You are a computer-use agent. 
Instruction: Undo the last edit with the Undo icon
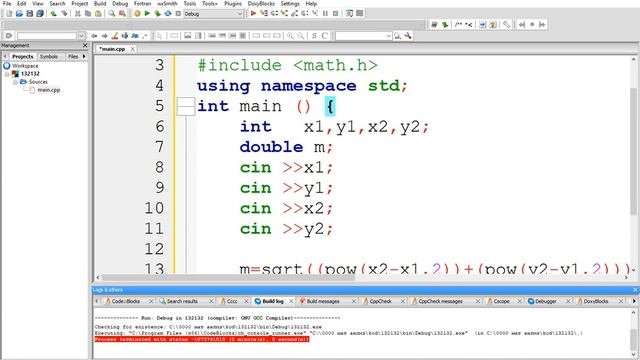coord(53,13)
